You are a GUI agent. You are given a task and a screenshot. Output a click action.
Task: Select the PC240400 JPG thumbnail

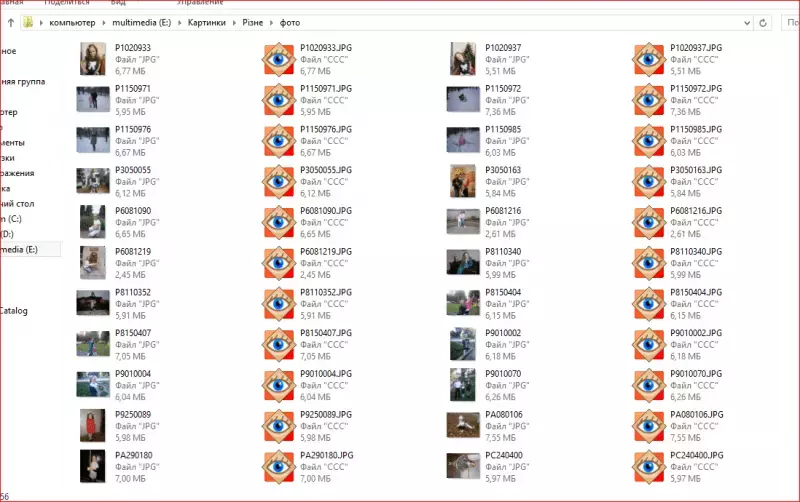point(463,466)
